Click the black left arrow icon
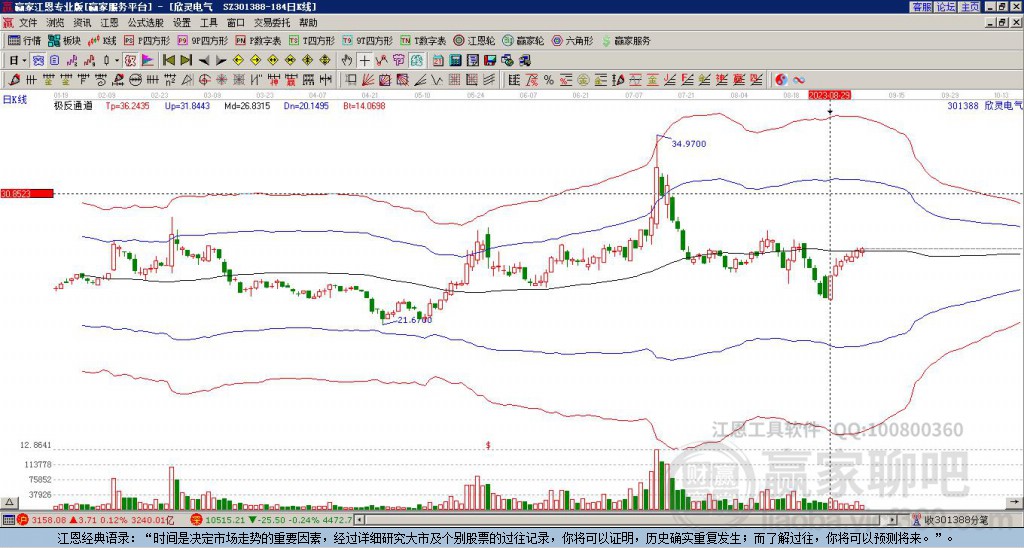The width and height of the screenshot is (1024, 548). pos(204,61)
